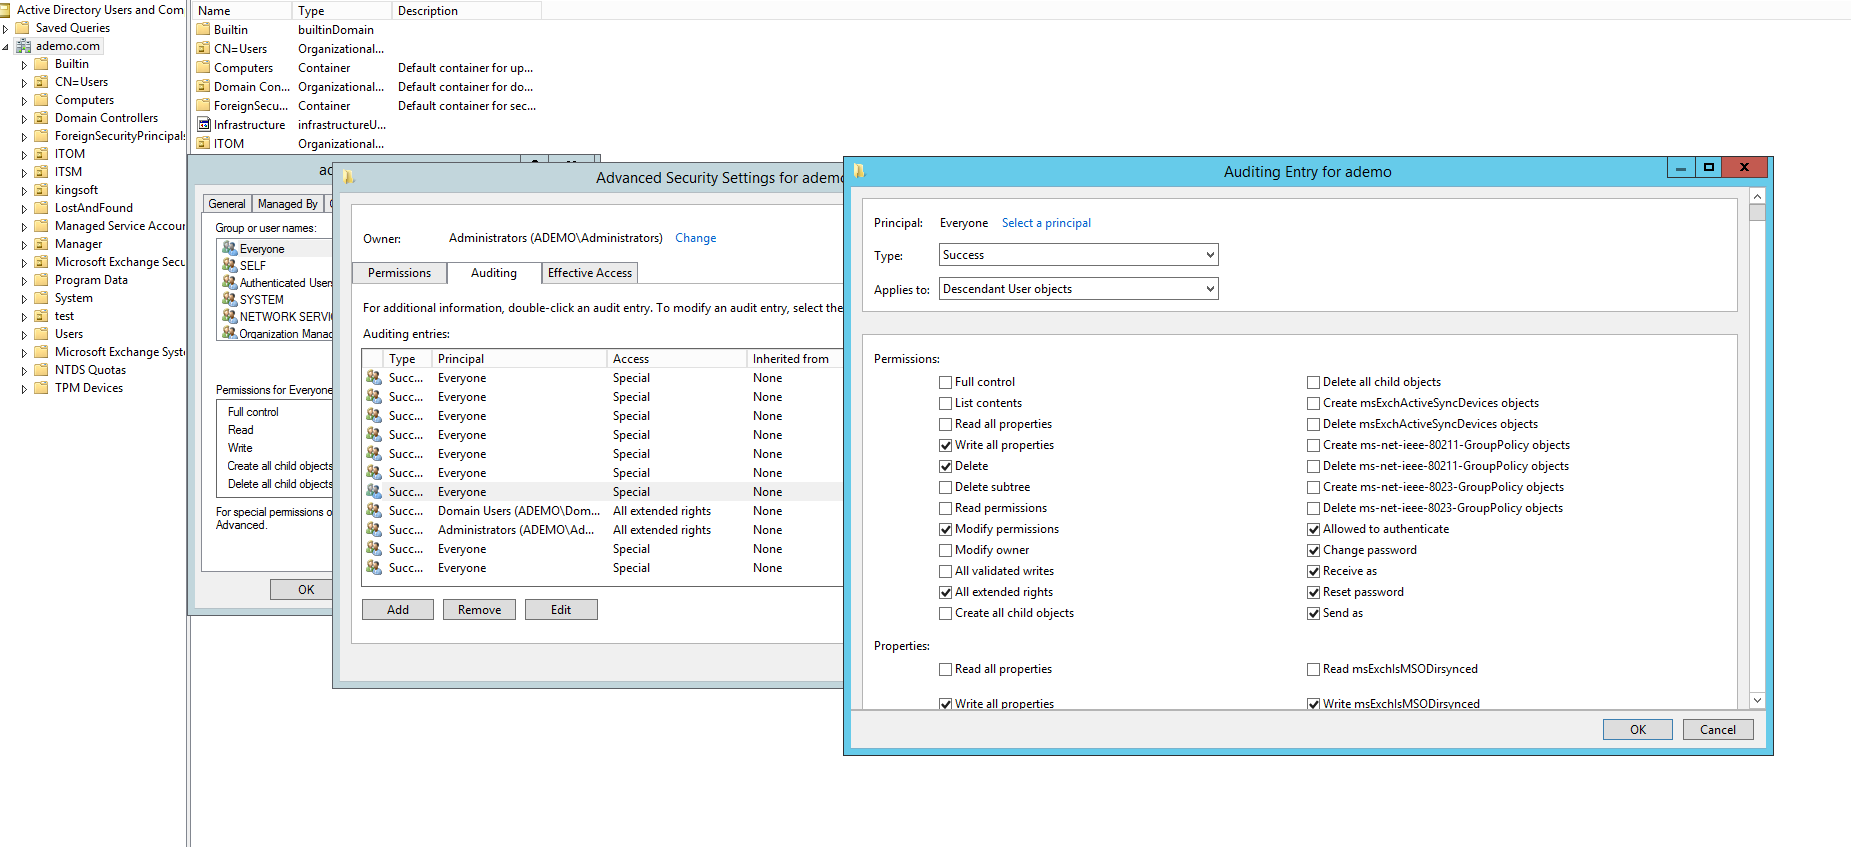Switch to the Permissions tab
Image resolution: width=1851 pixels, height=847 pixels.
(399, 273)
